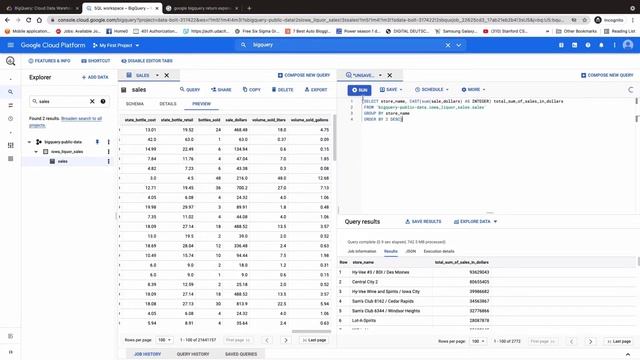The image size is (640, 360).
Task: Clear the Explorer search field with X
Action: click(92, 101)
